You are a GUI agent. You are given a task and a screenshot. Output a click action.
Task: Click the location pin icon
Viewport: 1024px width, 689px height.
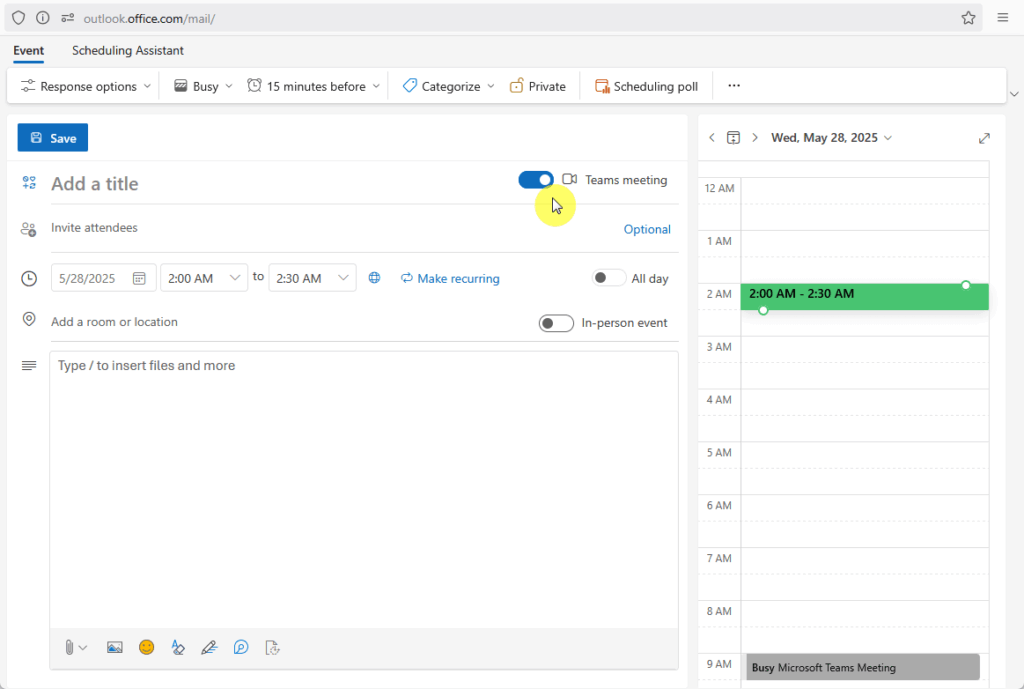pos(29,319)
